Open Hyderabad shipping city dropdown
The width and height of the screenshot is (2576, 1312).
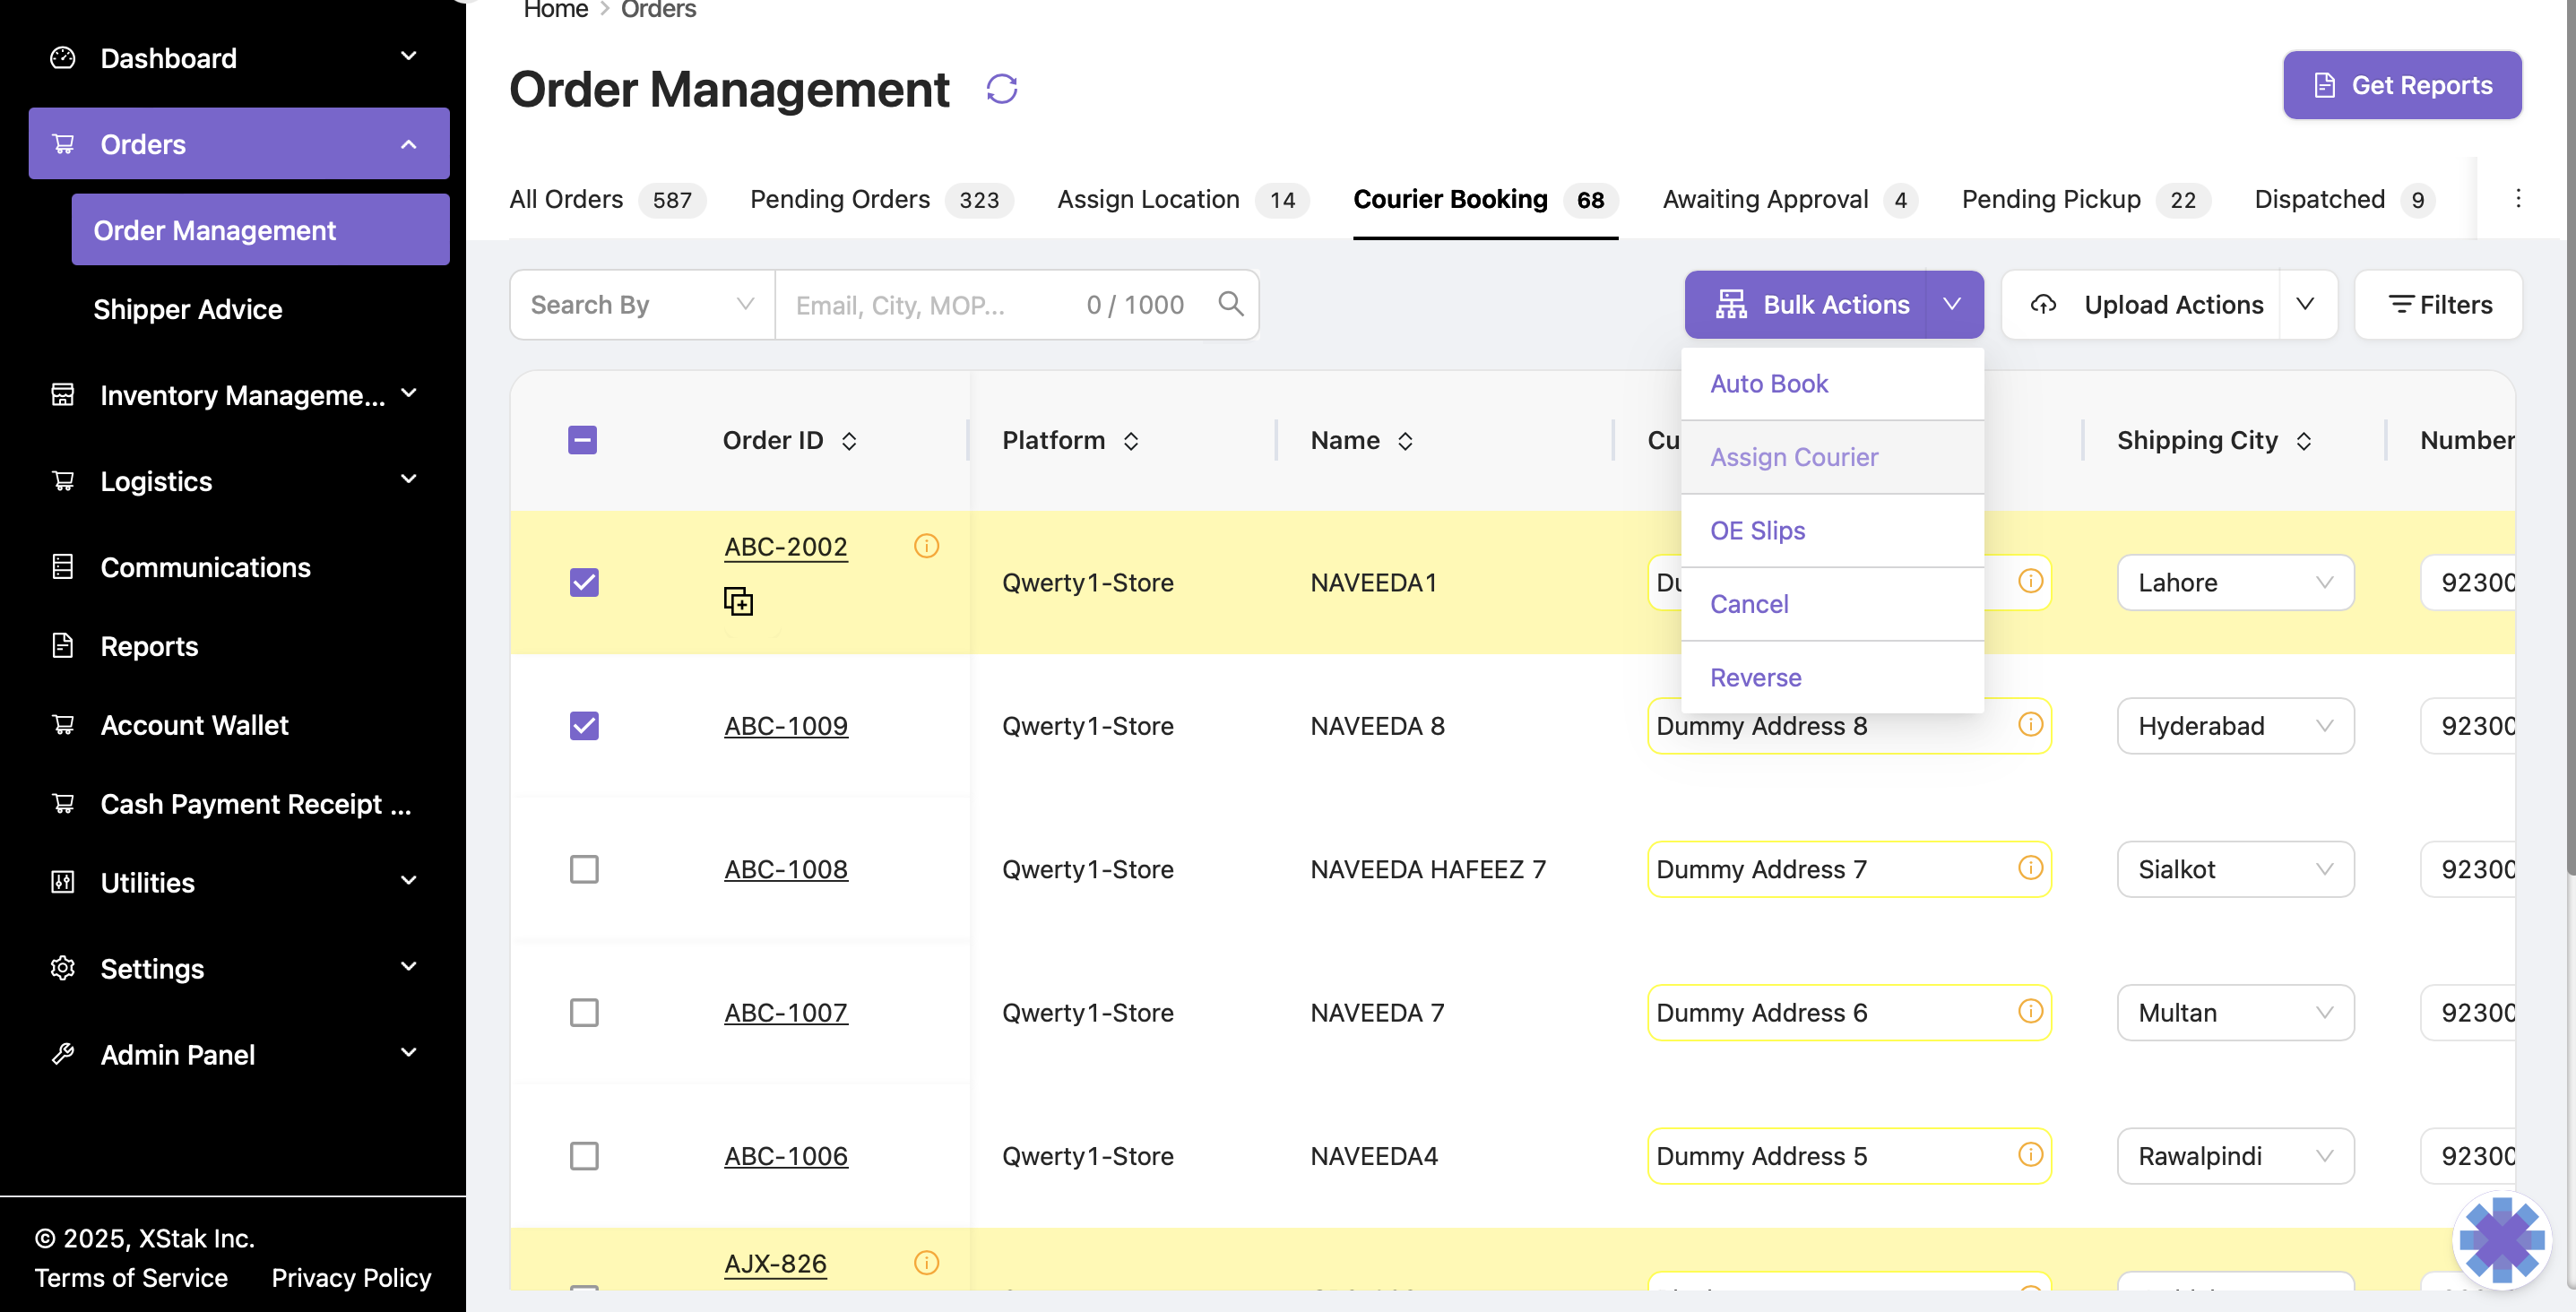(2235, 725)
